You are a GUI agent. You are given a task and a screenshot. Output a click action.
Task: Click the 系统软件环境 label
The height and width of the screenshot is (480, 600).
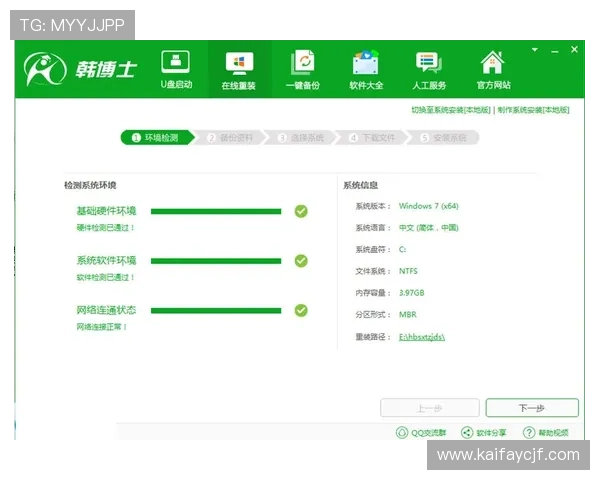[x=106, y=261]
